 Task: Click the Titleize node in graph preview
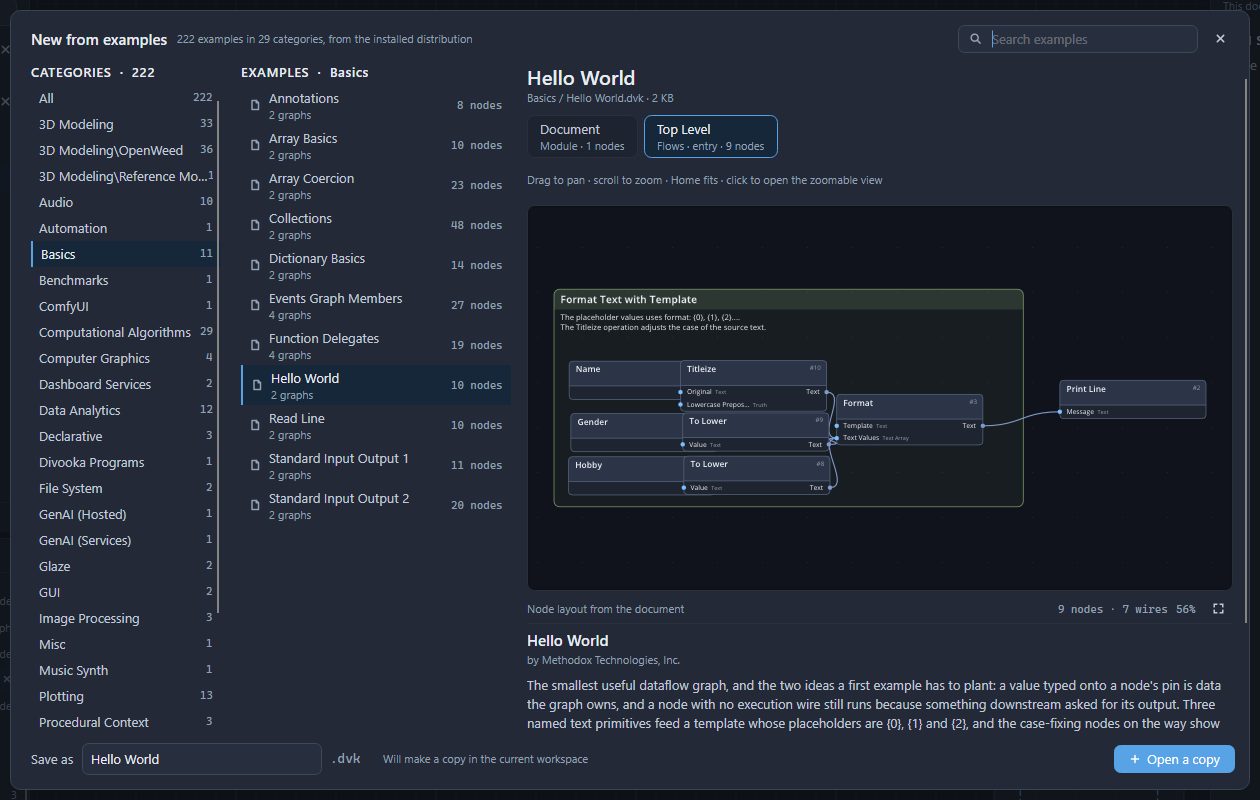pyautogui.click(x=753, y=385)
